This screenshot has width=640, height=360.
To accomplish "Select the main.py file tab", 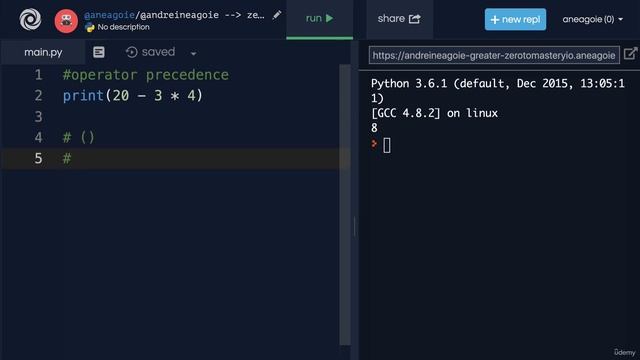I will pos(43,52).
